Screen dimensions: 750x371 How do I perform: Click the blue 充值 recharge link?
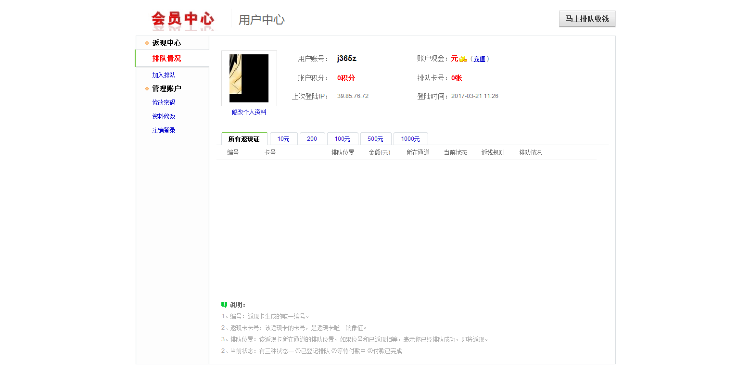click(479, 59)
